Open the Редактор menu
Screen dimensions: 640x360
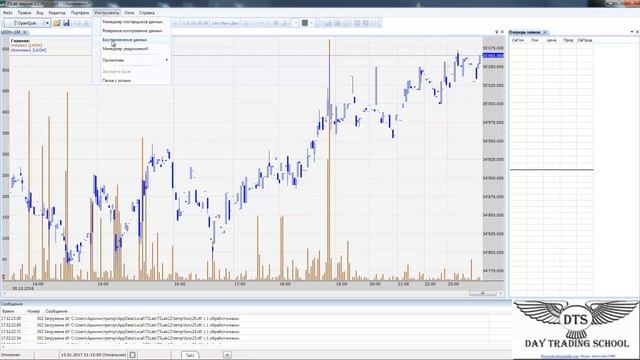click(57, 13)
